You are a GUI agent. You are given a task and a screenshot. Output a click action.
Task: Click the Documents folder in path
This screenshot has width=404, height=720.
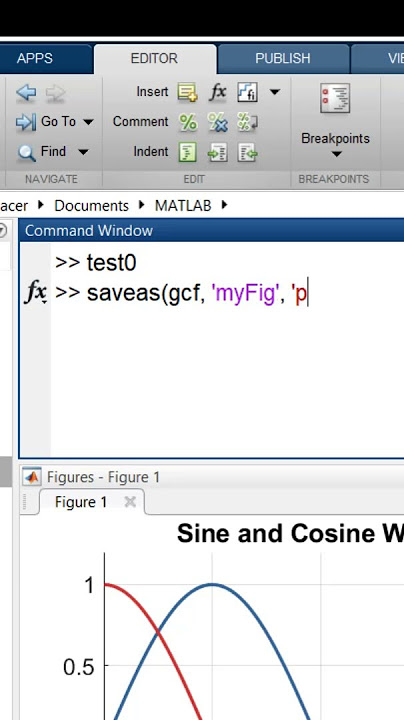[x=91, y=206]
